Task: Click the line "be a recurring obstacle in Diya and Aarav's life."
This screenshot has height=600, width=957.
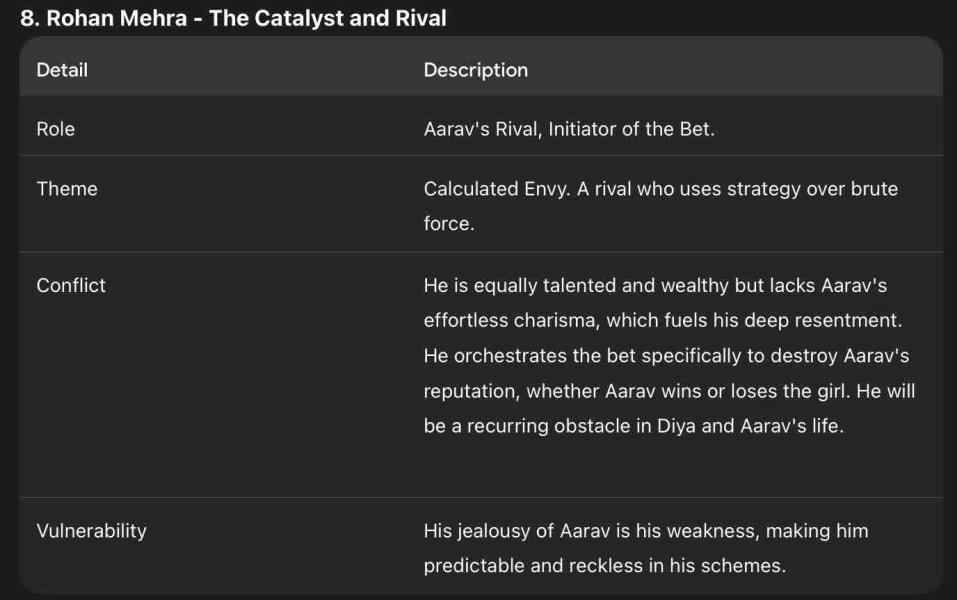Action: pyautogui.click(x=633, y=426)
